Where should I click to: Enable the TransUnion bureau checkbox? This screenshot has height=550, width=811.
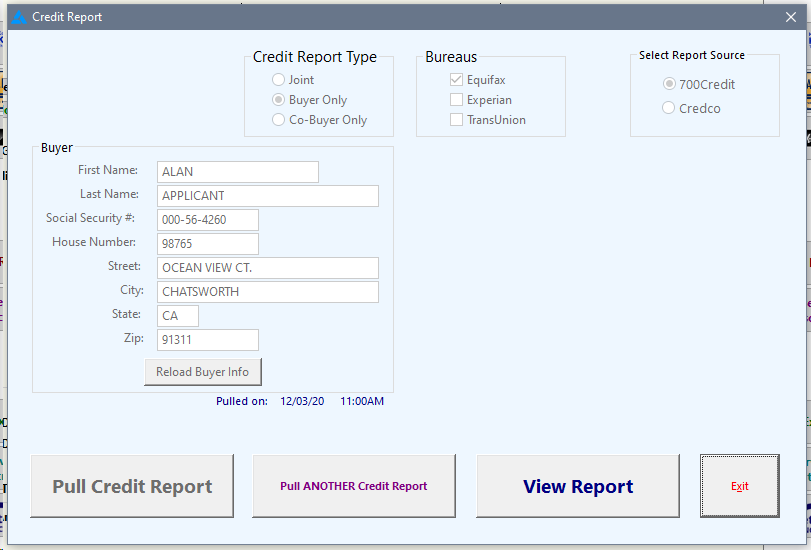[x=457, y=120]
